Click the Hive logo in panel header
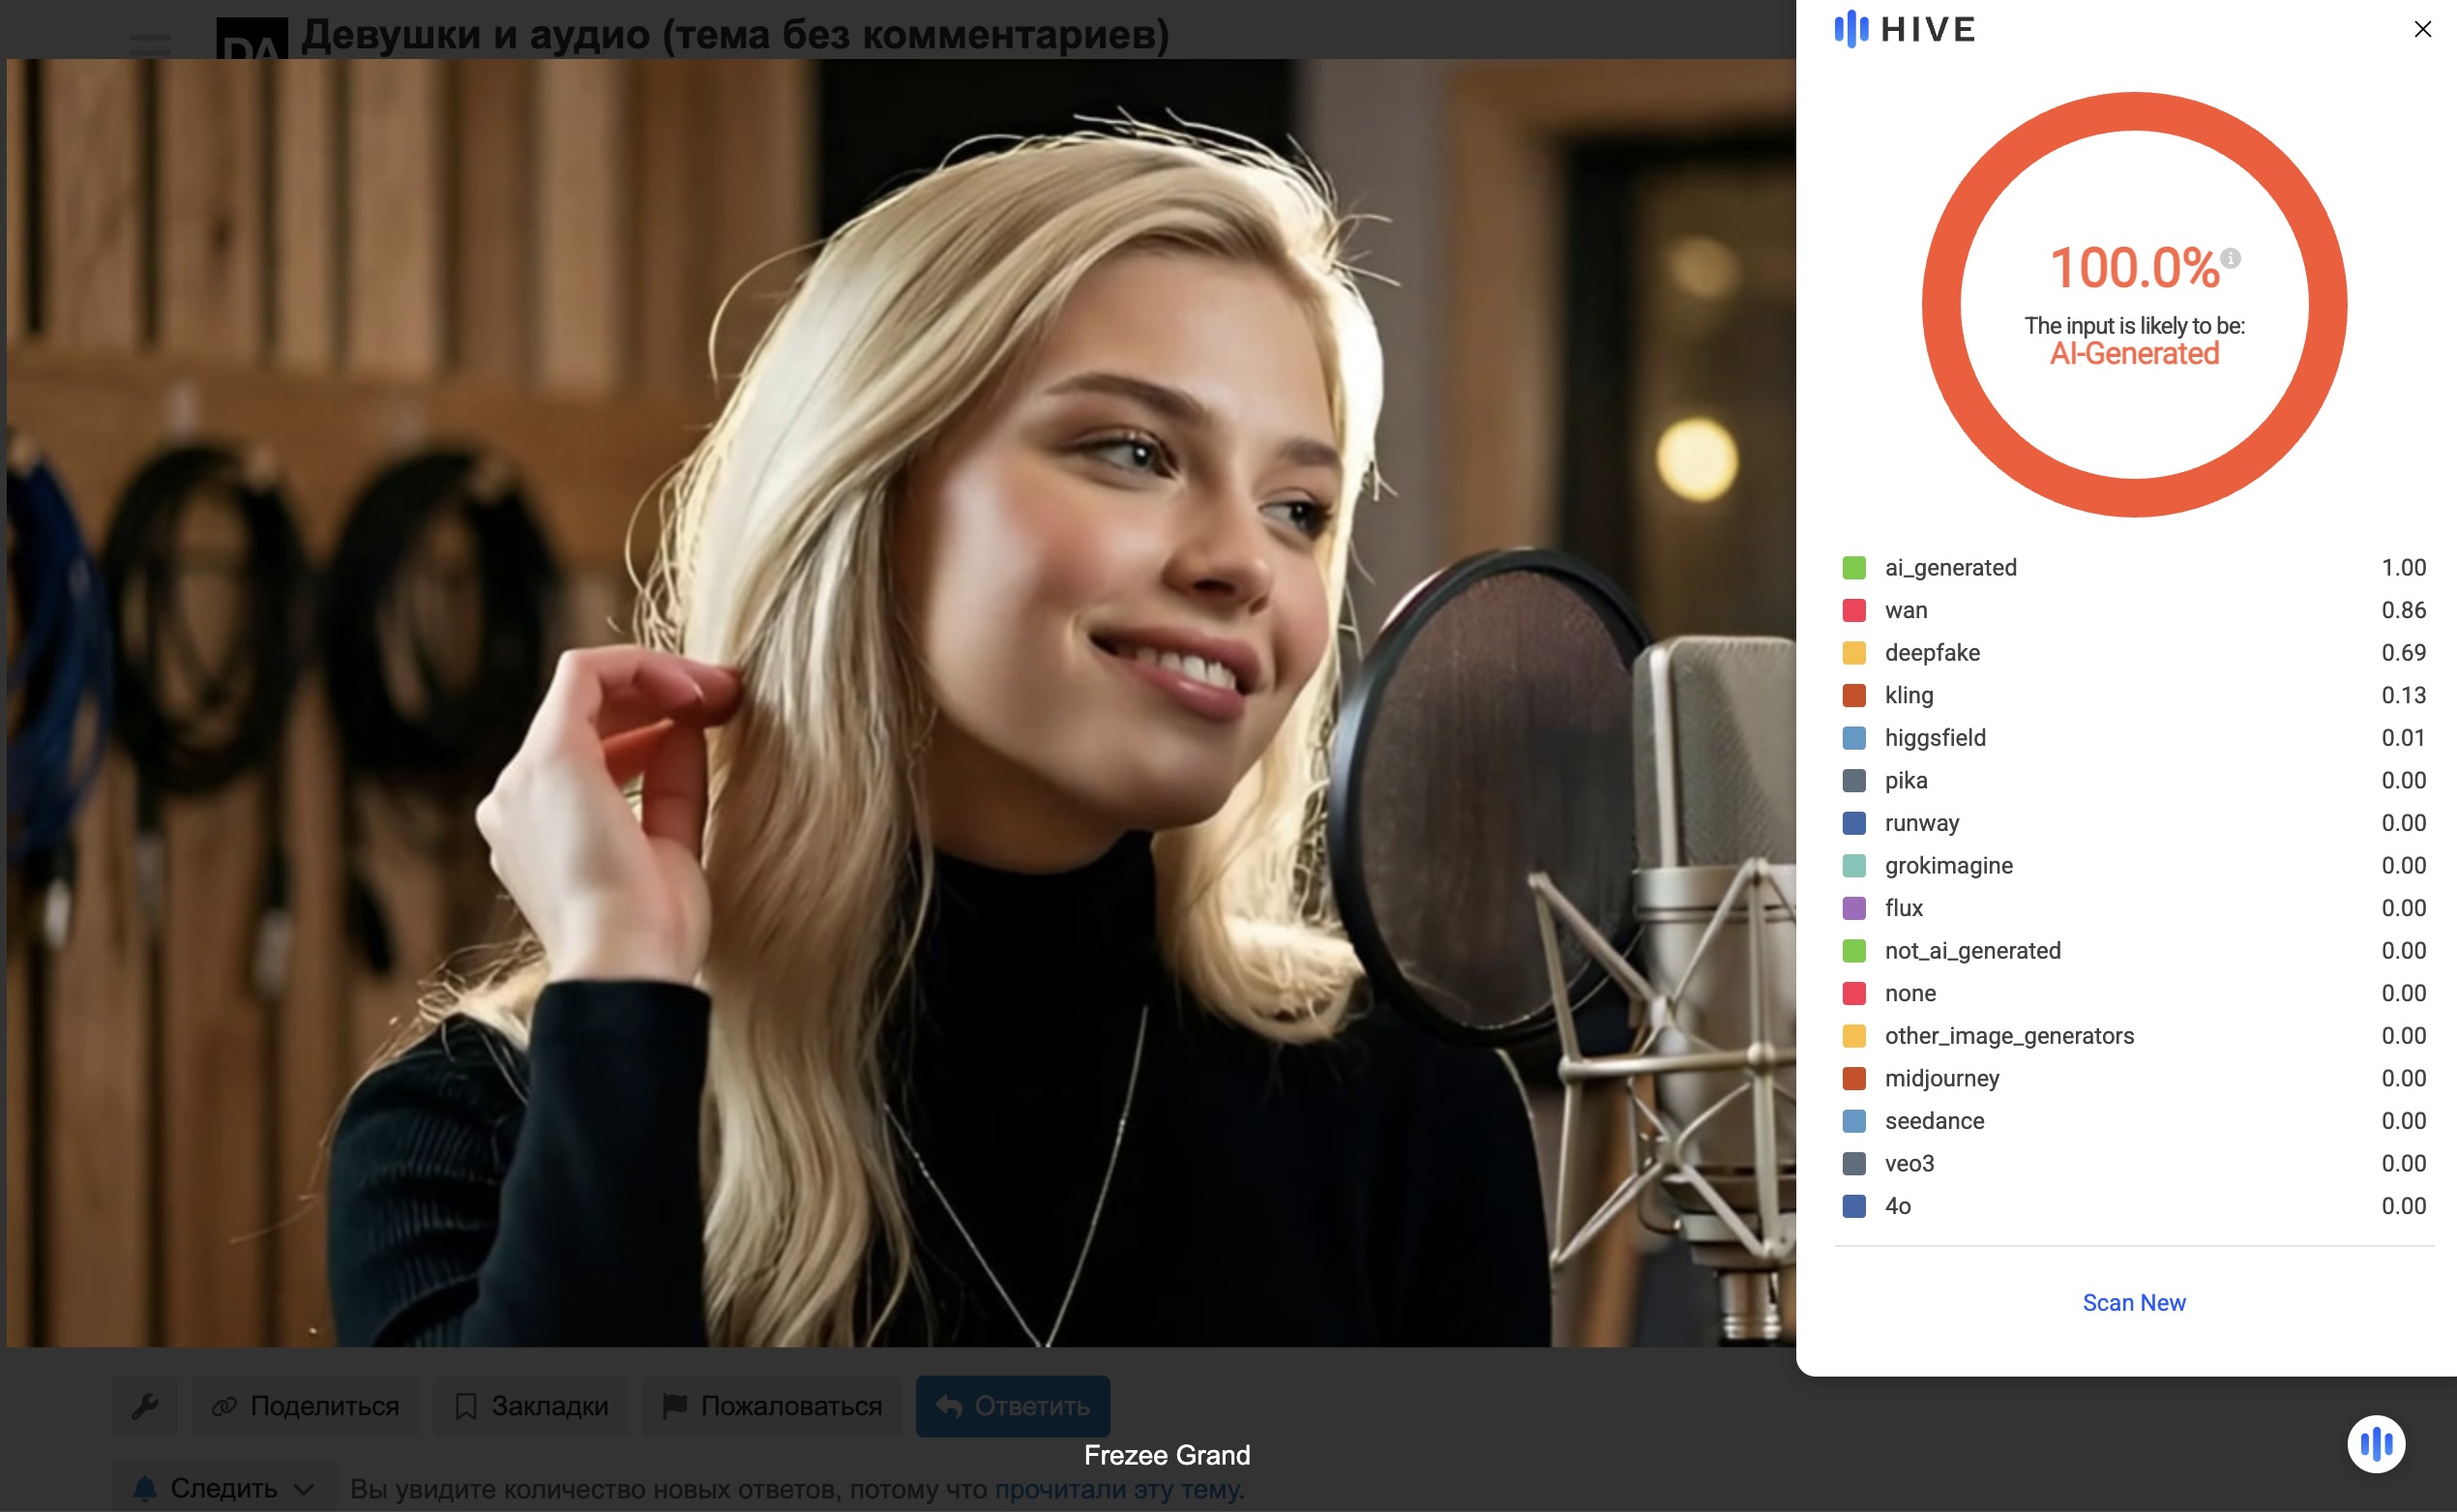2457x1512 pixels. (x=1904, y=29)
